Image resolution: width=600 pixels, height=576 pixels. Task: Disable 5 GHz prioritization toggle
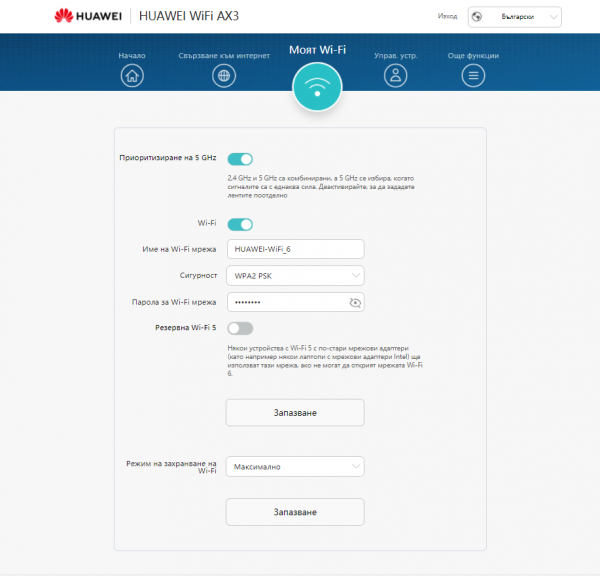(240, 159)
